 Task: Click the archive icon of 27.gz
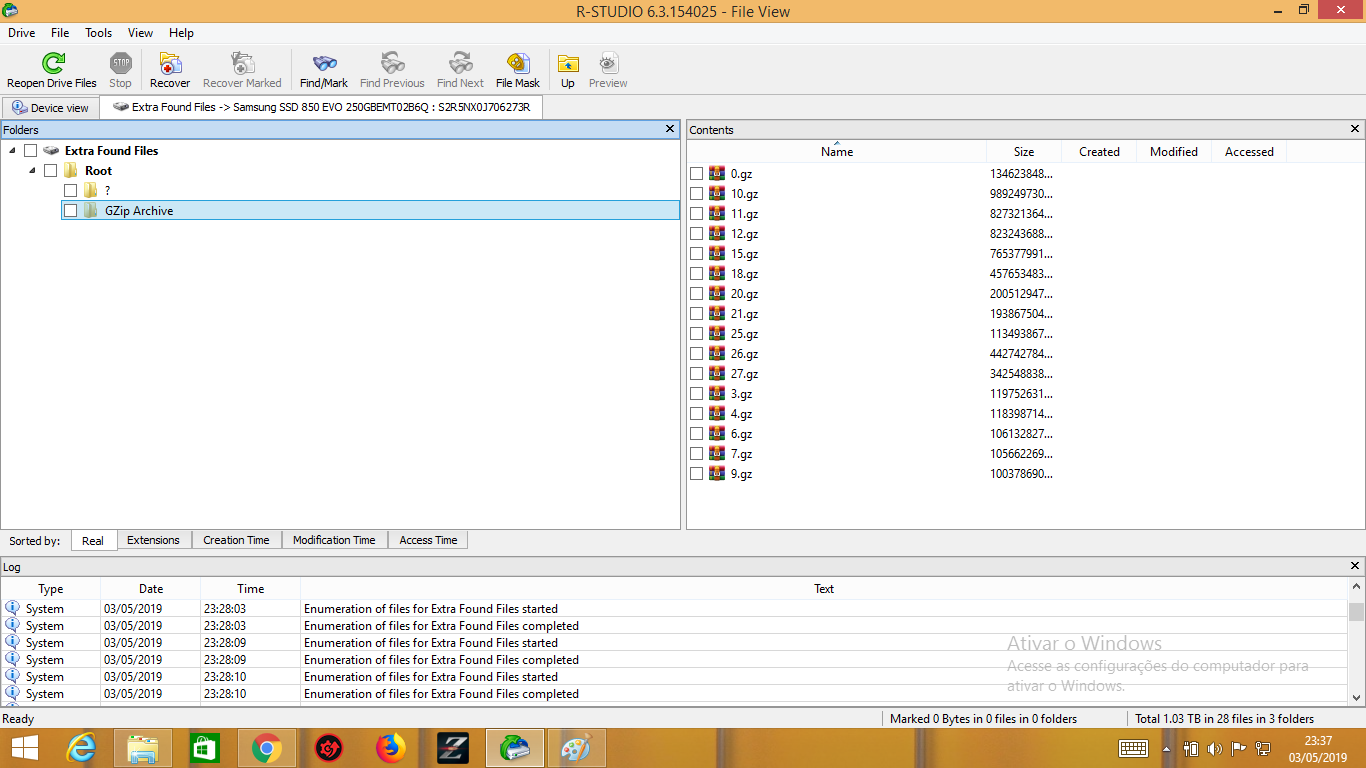click(x=717, y=374)
